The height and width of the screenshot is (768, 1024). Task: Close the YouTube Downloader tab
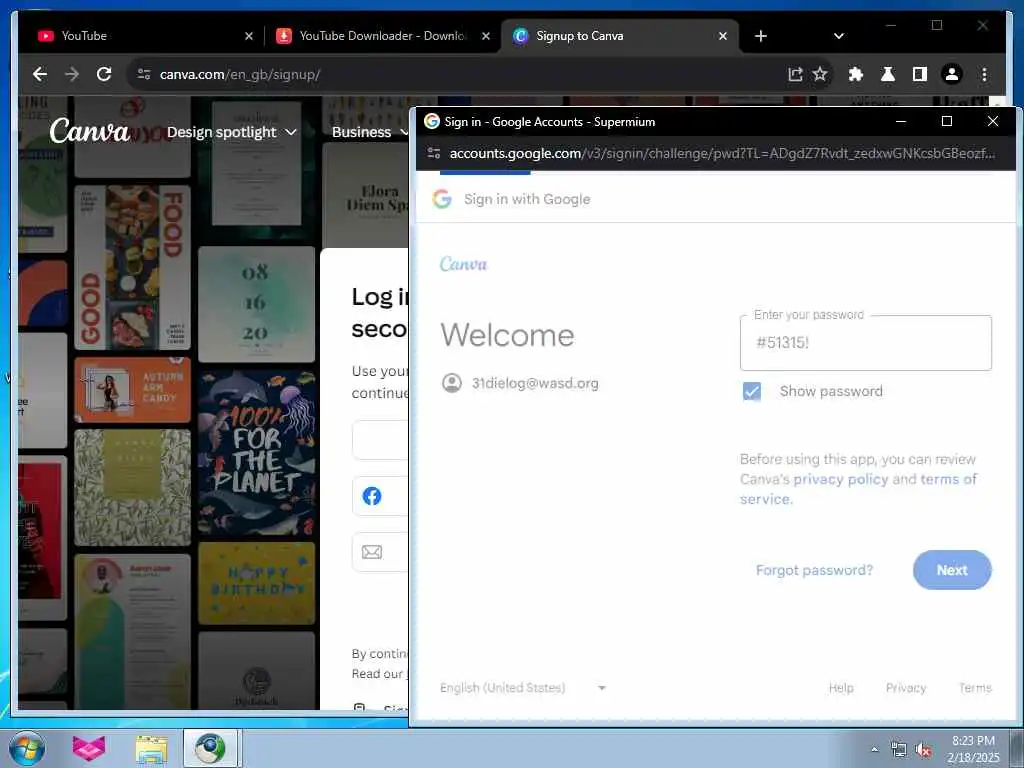pos(486,36)
